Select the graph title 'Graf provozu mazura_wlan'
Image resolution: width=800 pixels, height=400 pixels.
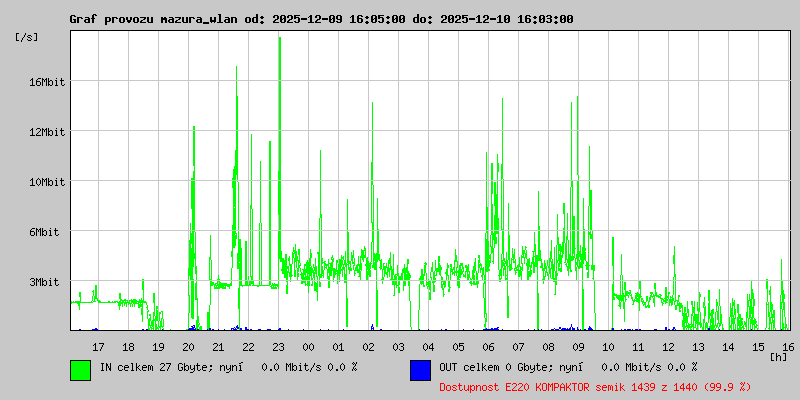pyautogui.click(x=154, y=20)
